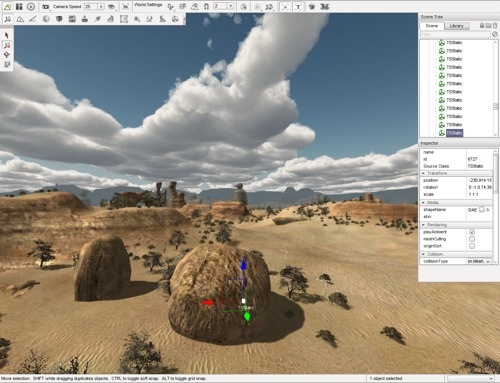Toggle the render object handles icon
Screen dimensions: 500x383
coord(285,7)
